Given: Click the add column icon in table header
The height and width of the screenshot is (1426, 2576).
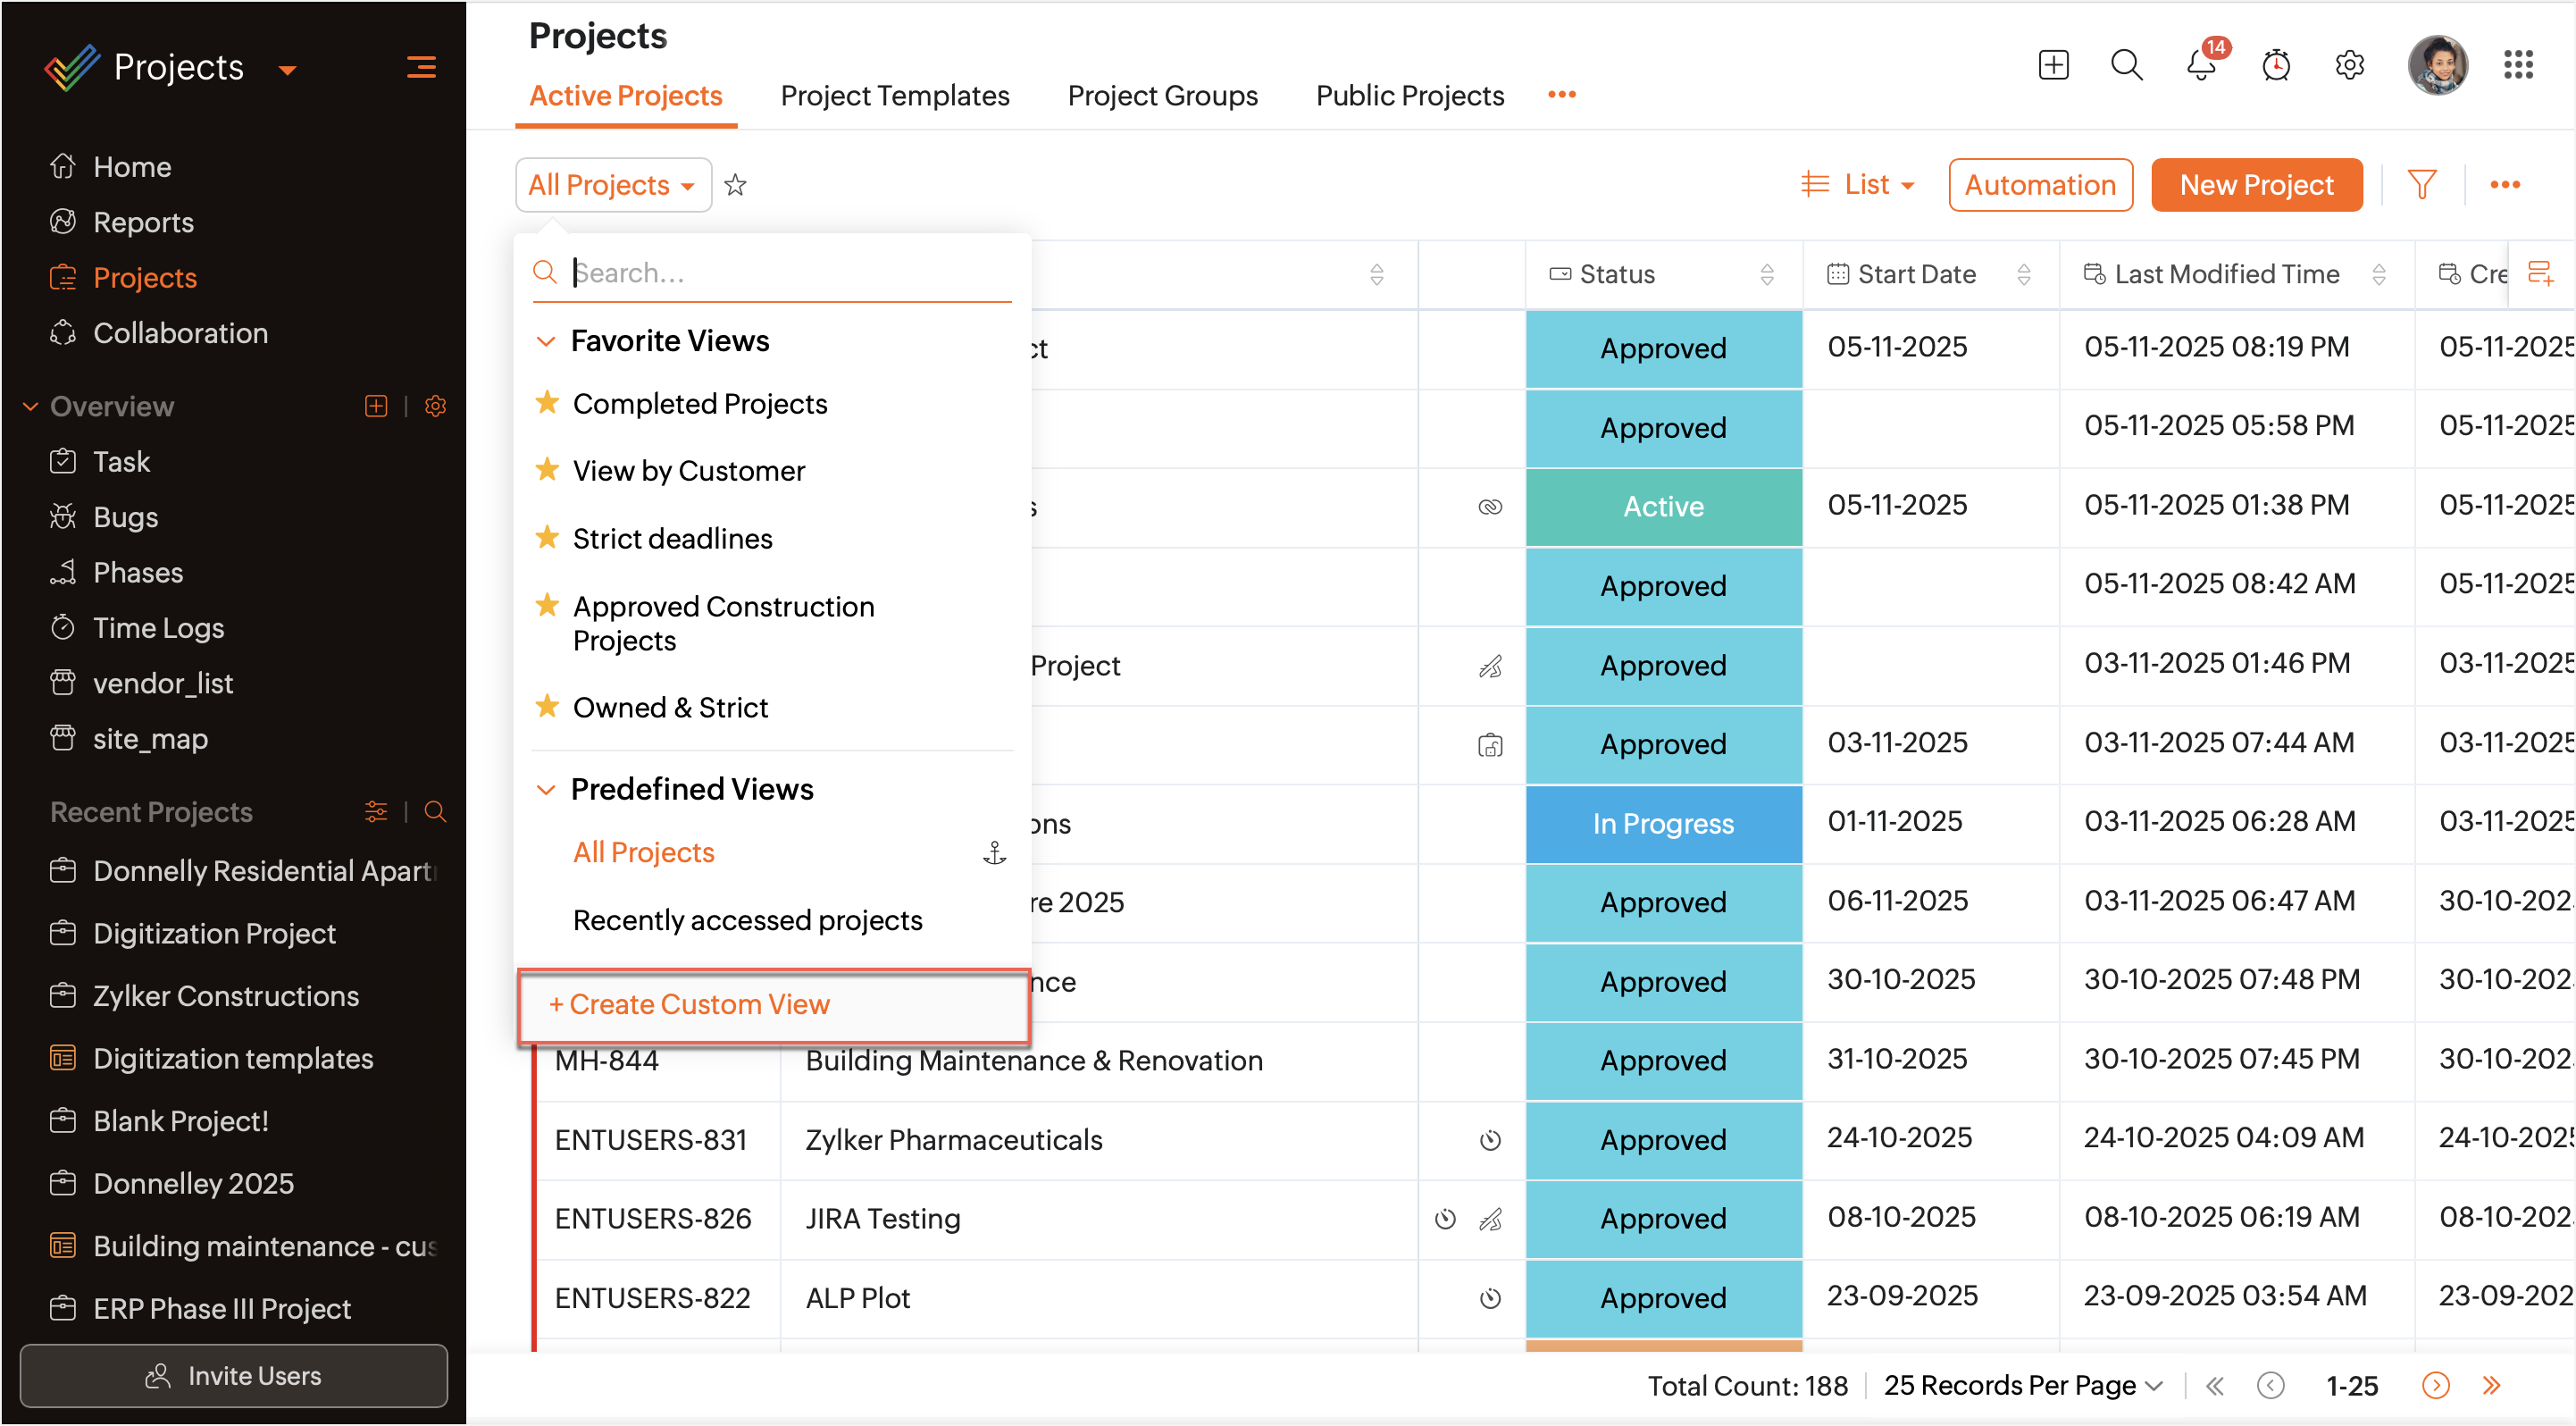Looking at the screenshot, I should point(2540,273).
